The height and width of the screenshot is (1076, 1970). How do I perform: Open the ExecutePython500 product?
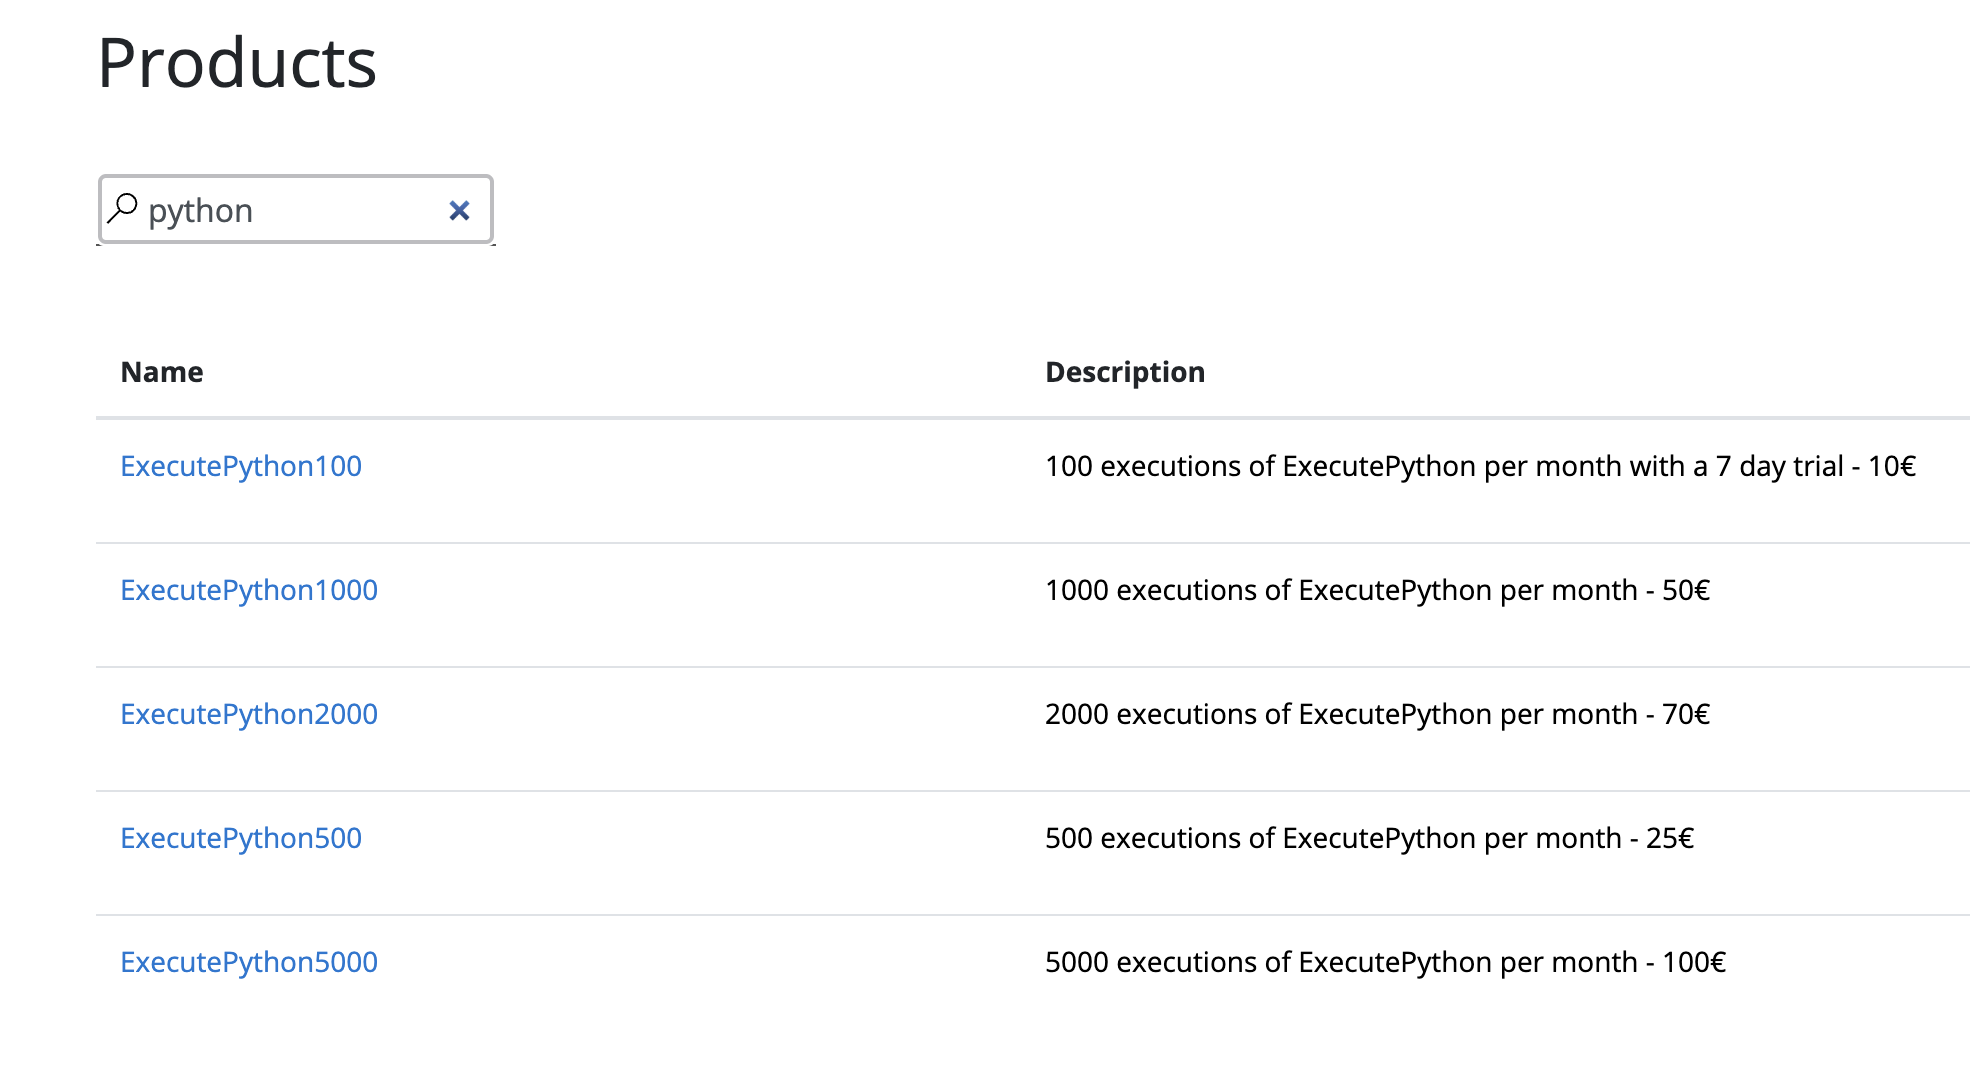coord(241,838)
